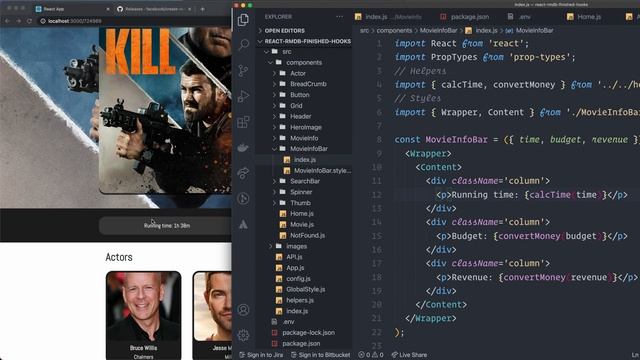The height and width of the screenshot is (360, 640).
Task: Switch to the GitHub Releases browser tab
Action: click(154, 9)
